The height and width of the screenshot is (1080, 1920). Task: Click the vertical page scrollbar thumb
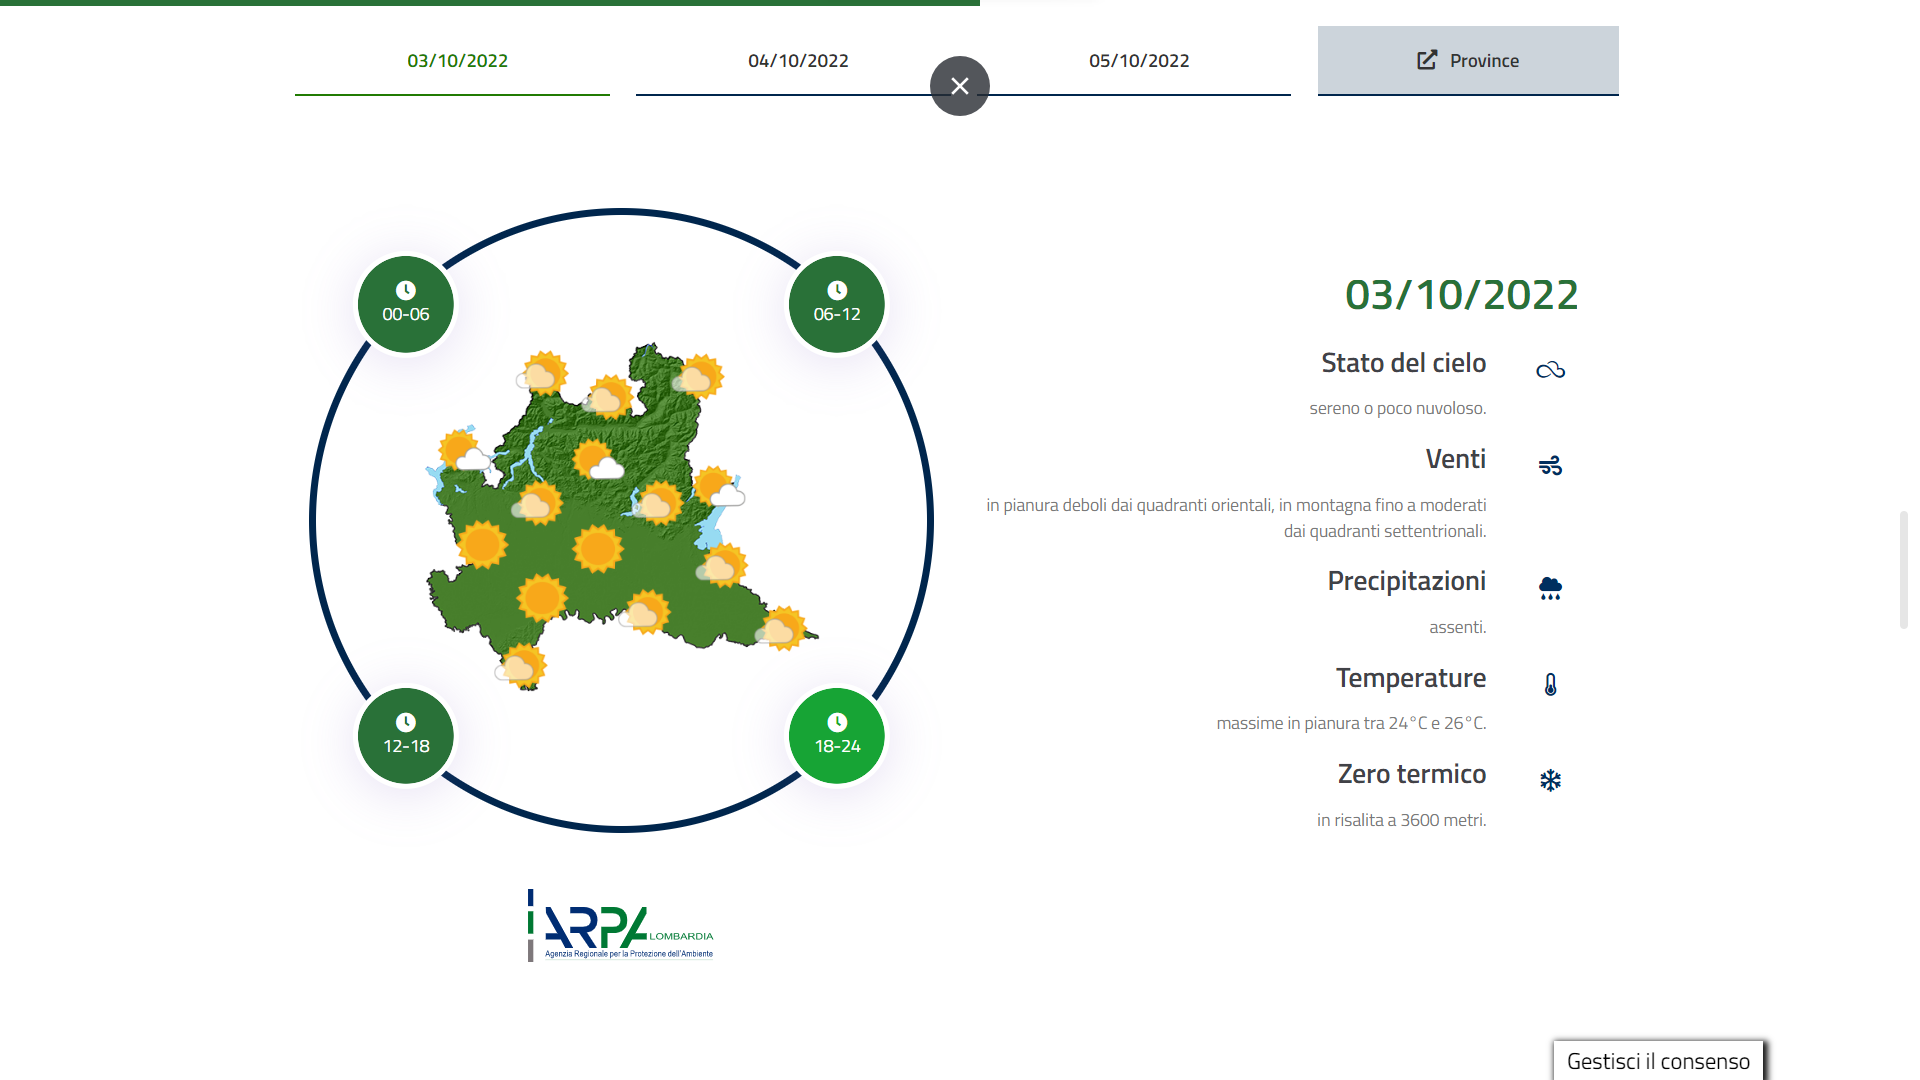coord(1904,570)
